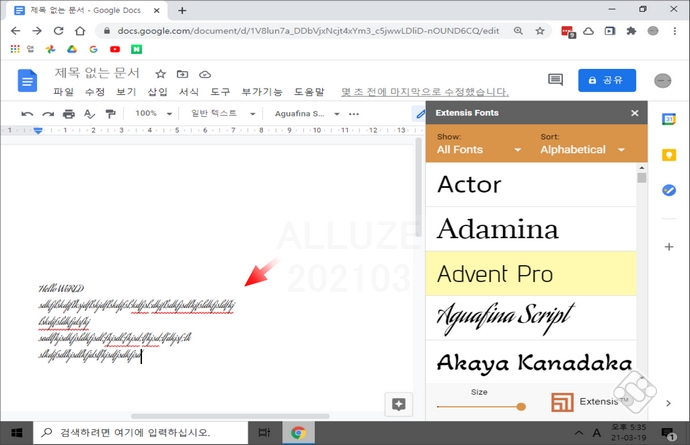Star the untitled document
This screenshot has width=690, height=445.
click(161, 74)
